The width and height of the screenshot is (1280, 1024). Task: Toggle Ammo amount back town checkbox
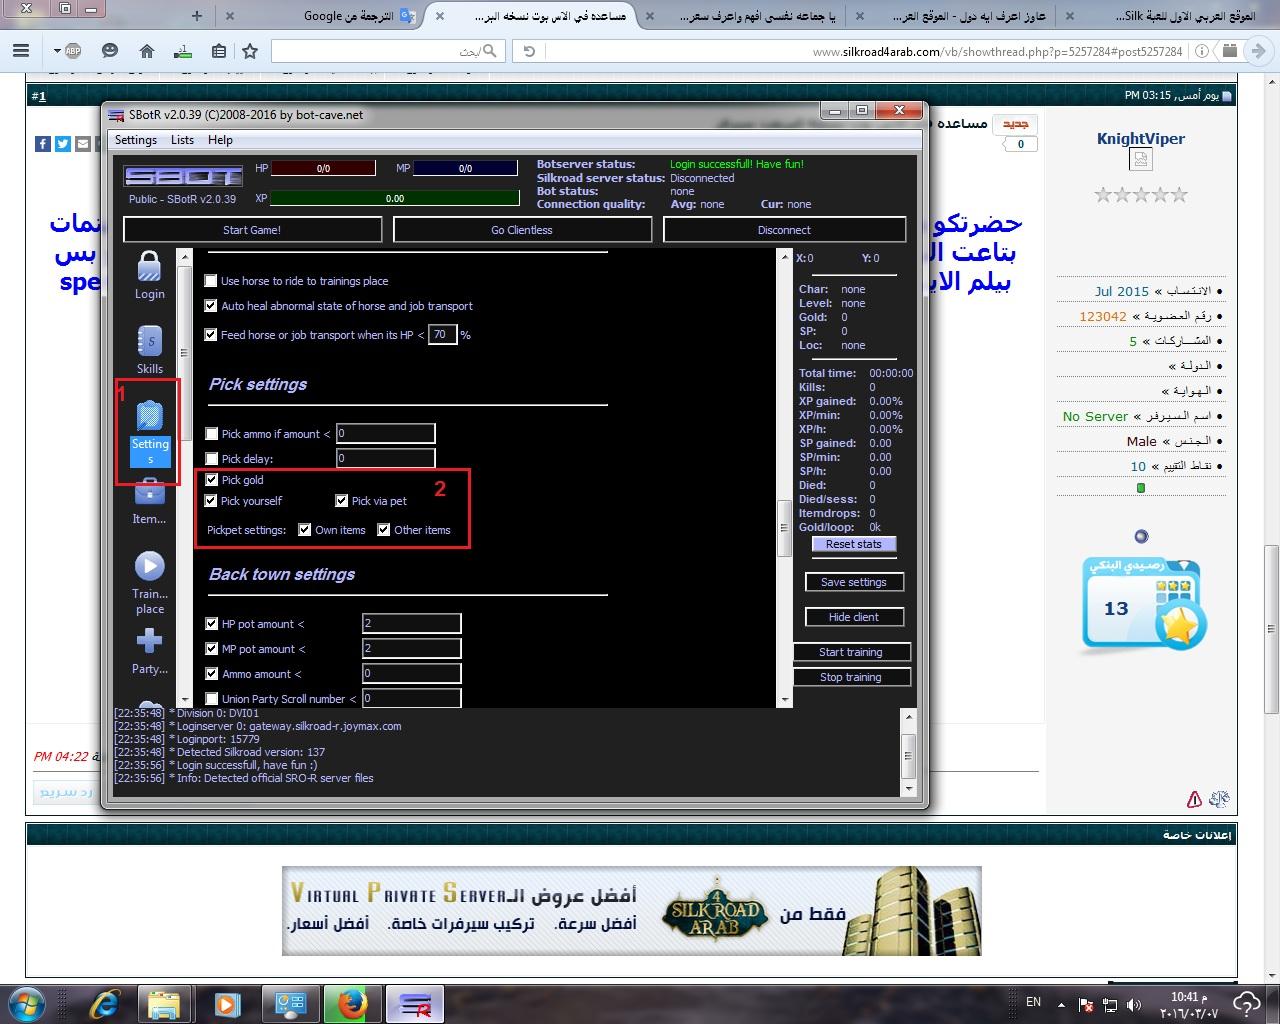point(211,674)
